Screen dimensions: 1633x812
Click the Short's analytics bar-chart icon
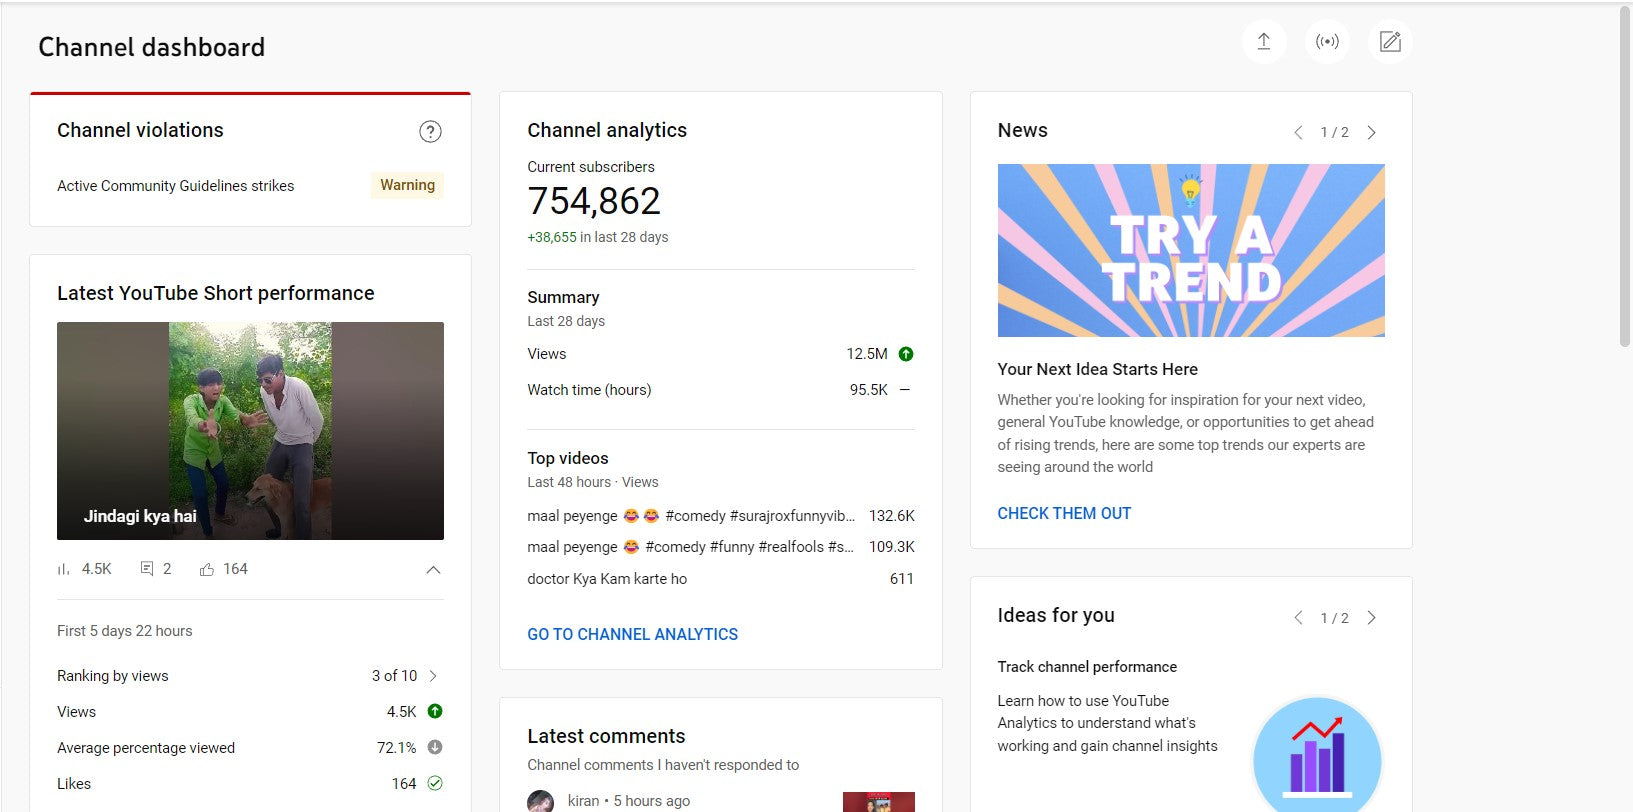click(64, 569)
